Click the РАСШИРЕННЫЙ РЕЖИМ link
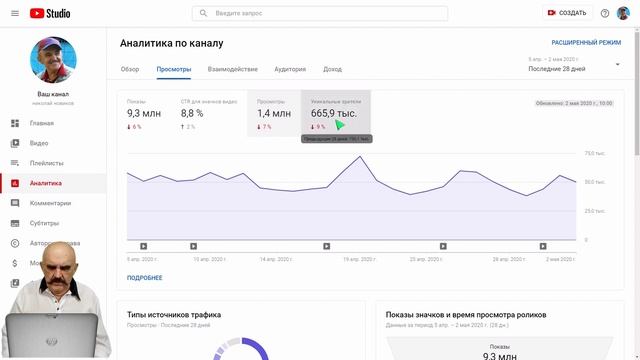 point(586,42)
